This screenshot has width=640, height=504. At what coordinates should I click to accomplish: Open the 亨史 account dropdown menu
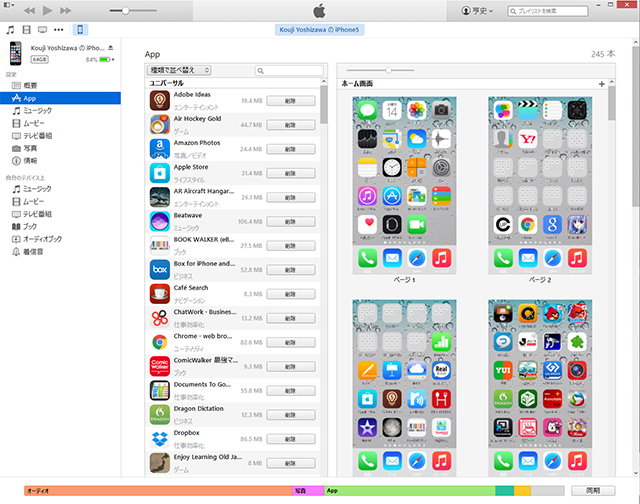(477, 11)
